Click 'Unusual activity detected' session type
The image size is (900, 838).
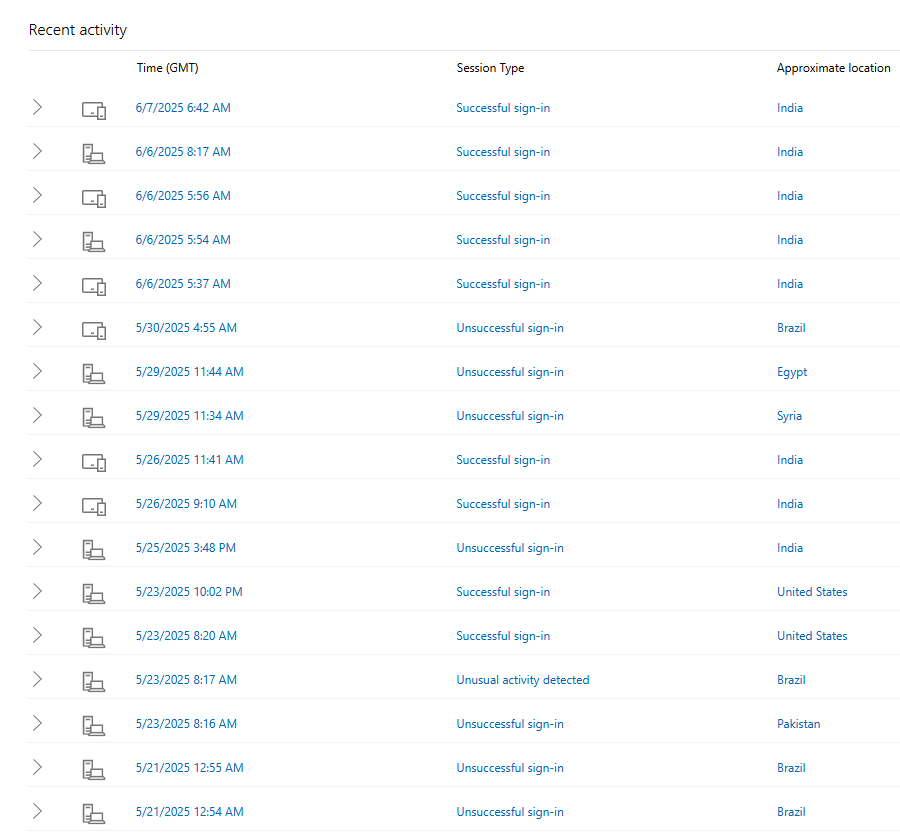[x=522, y=680]
